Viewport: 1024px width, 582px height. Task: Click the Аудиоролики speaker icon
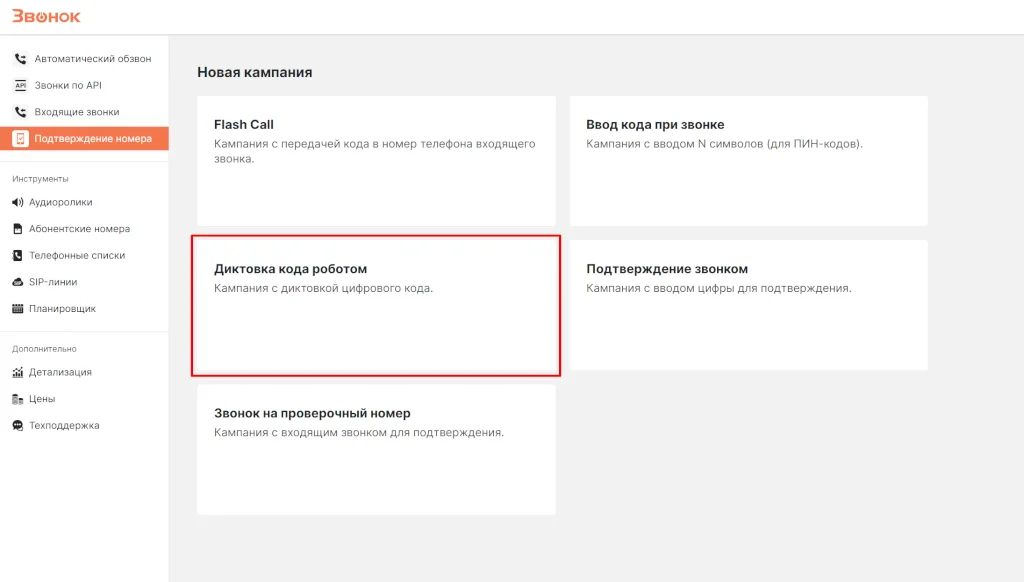pos(17,202)
